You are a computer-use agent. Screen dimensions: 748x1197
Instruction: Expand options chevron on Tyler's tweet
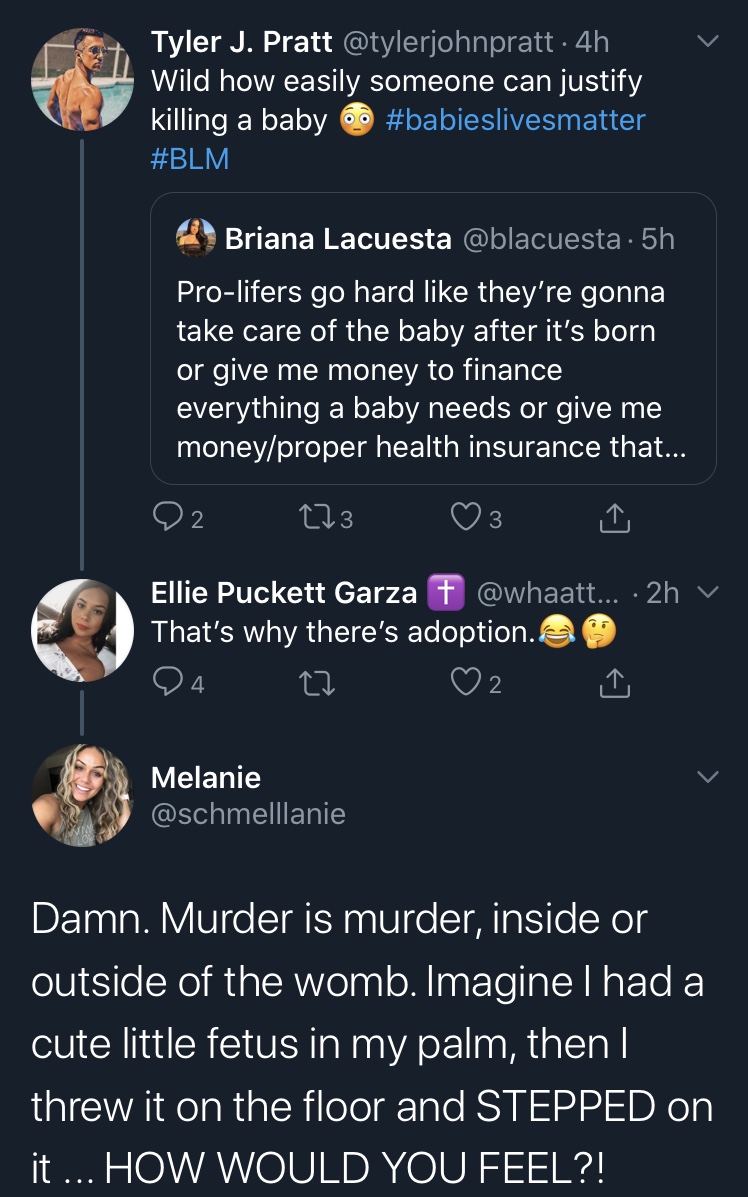click(x=708, y=41)
